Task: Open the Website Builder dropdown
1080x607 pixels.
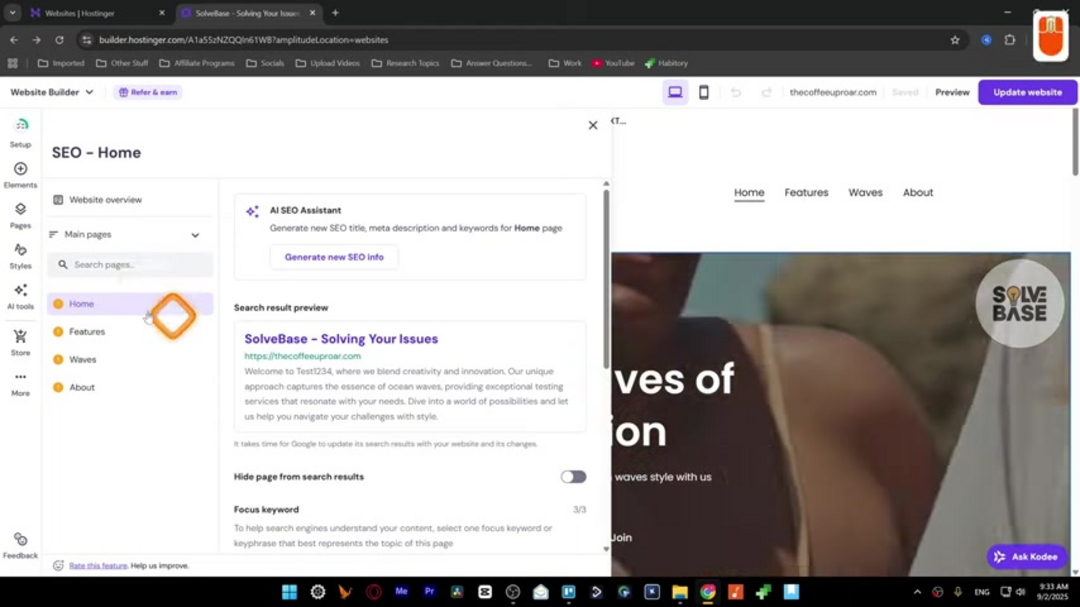Action: [x=52, y=92]
